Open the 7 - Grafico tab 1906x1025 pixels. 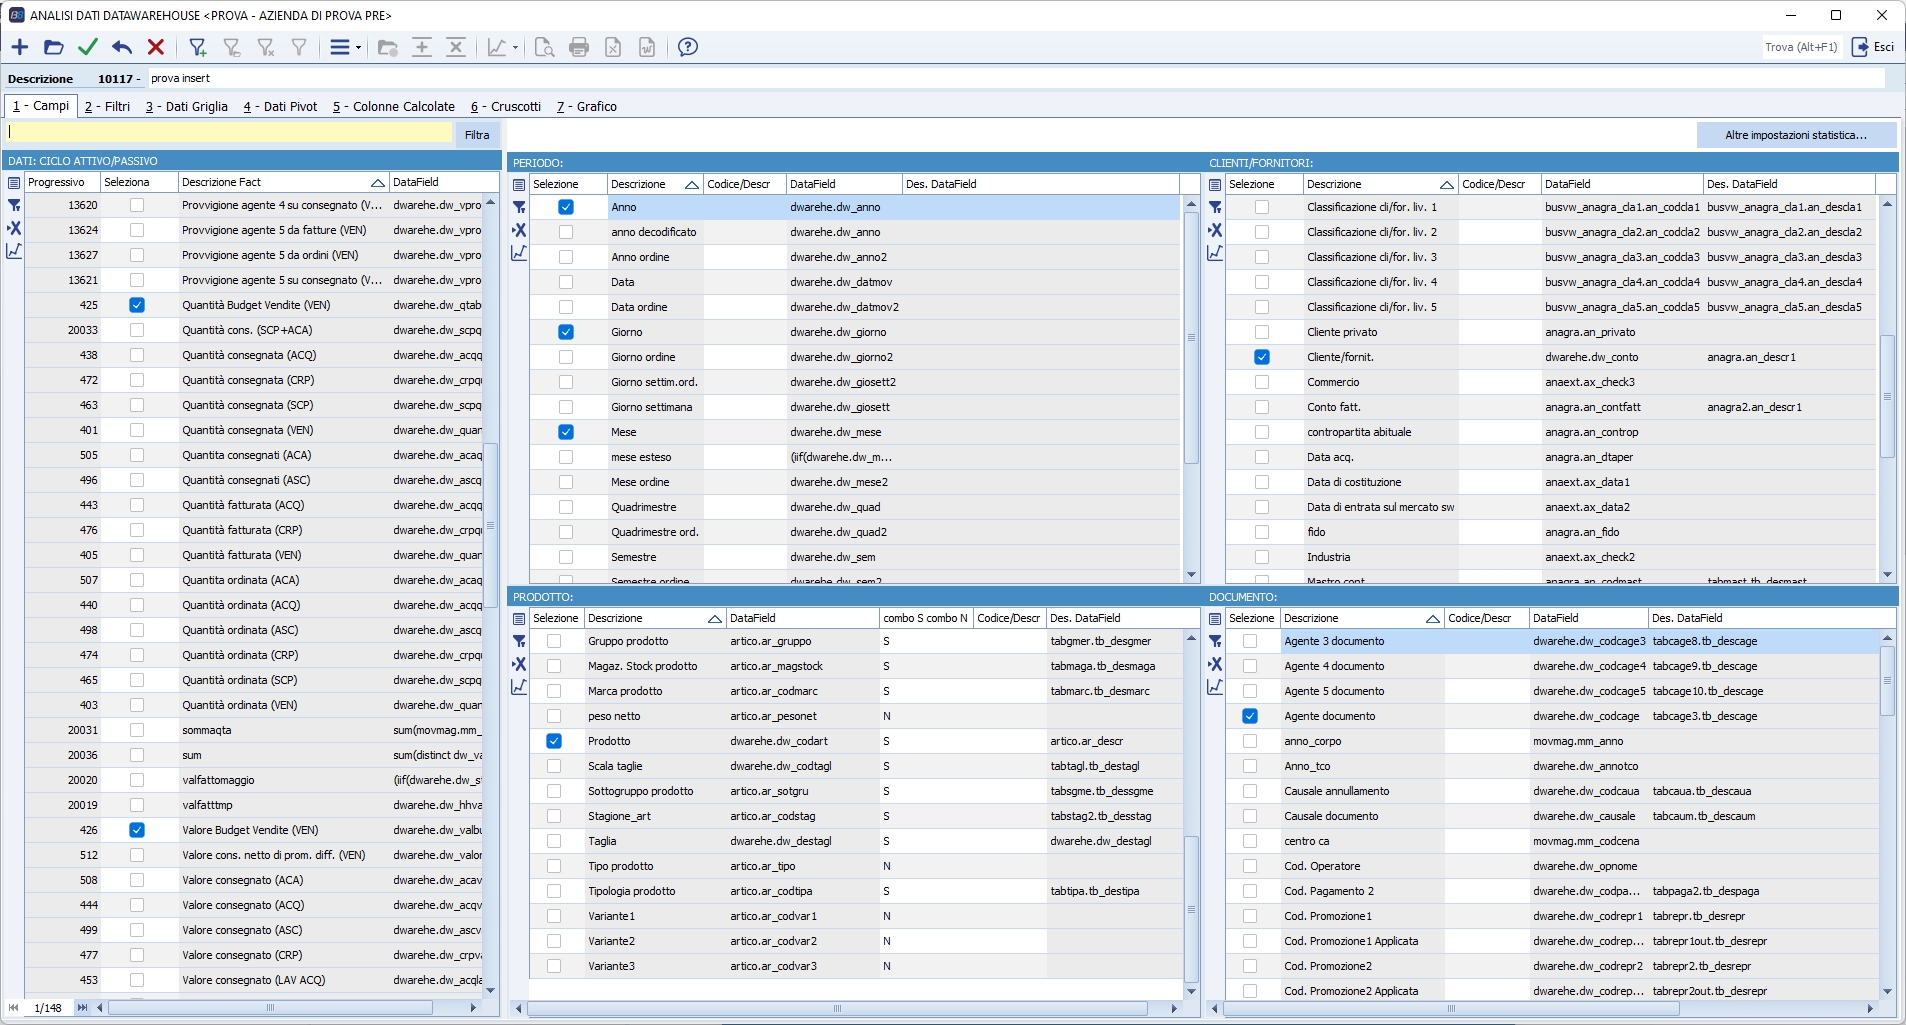coord(587,107)
